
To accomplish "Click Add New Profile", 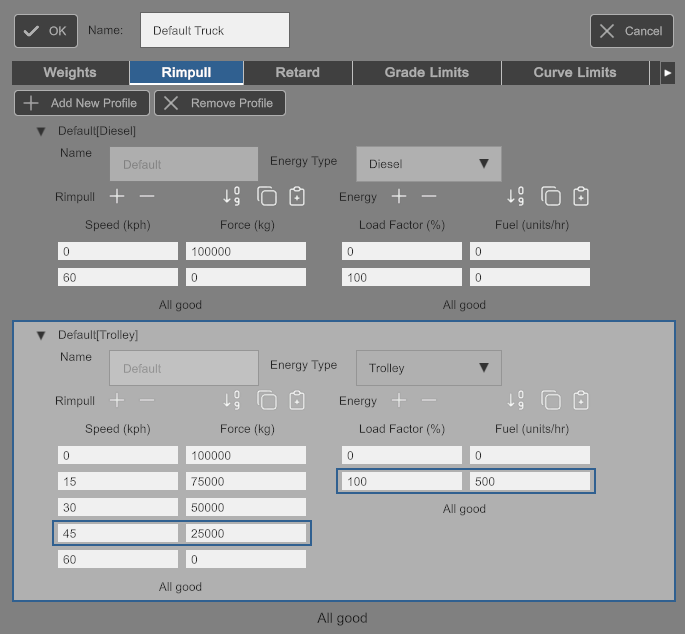I will click(x=82, y=103).
